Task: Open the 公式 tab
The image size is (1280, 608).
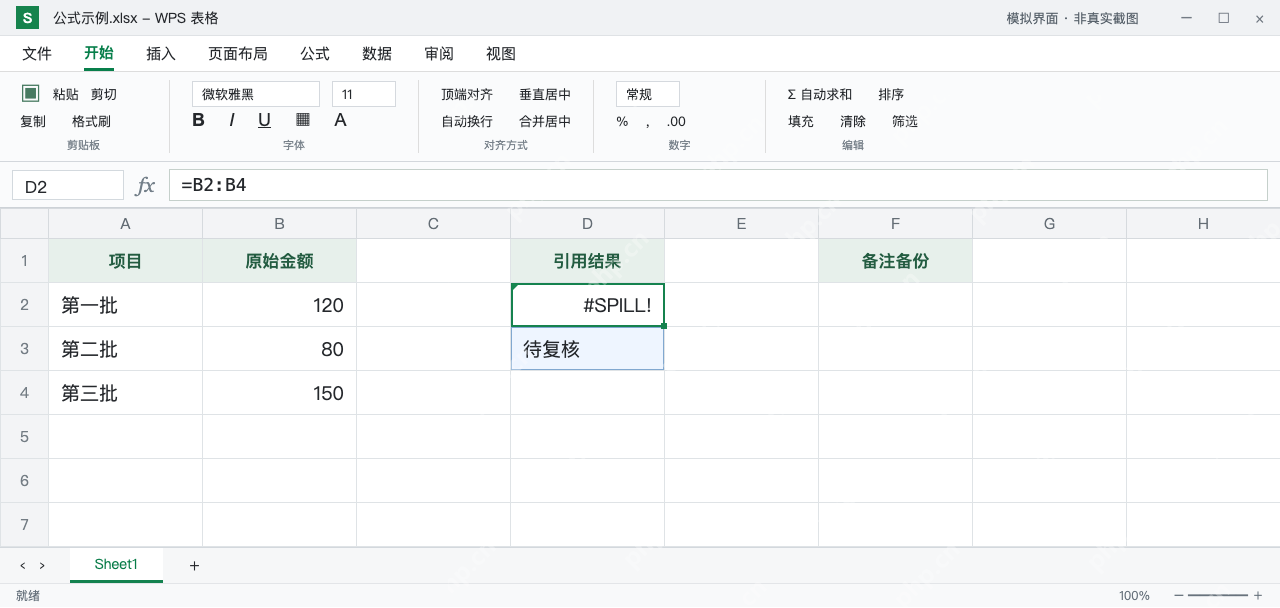Action: click(x=315, y=54)
